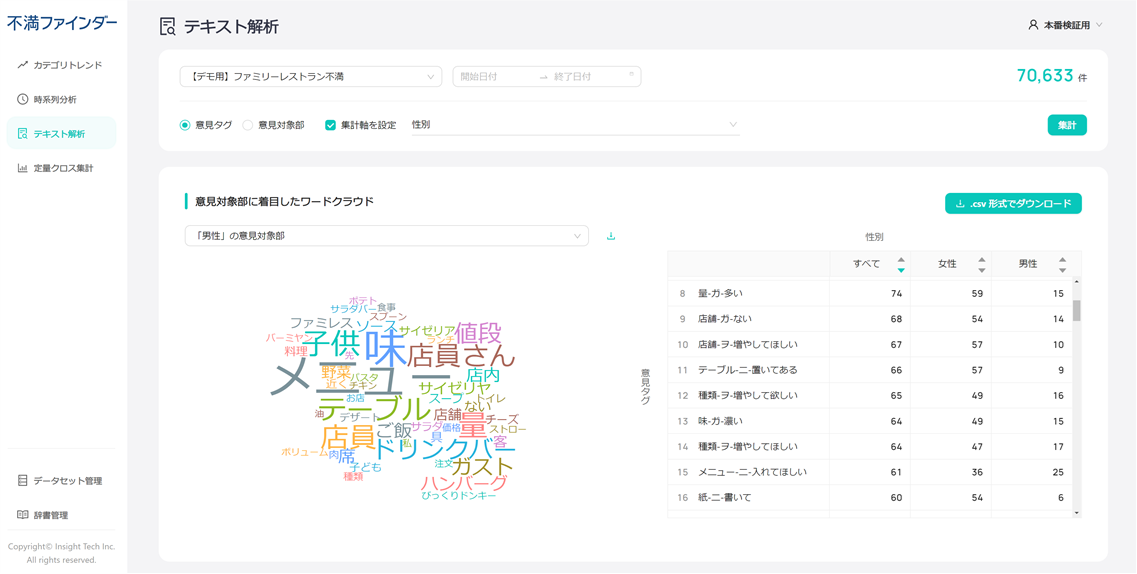Open the 本番検証用 account menu
The width and height of the screenshot is (1137, 574).
(x=1066, y=25)
